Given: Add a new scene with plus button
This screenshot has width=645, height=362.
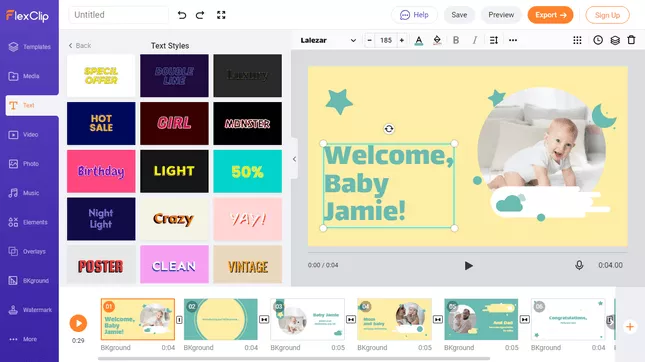Looking at the screenshot, I should [630, 327].
